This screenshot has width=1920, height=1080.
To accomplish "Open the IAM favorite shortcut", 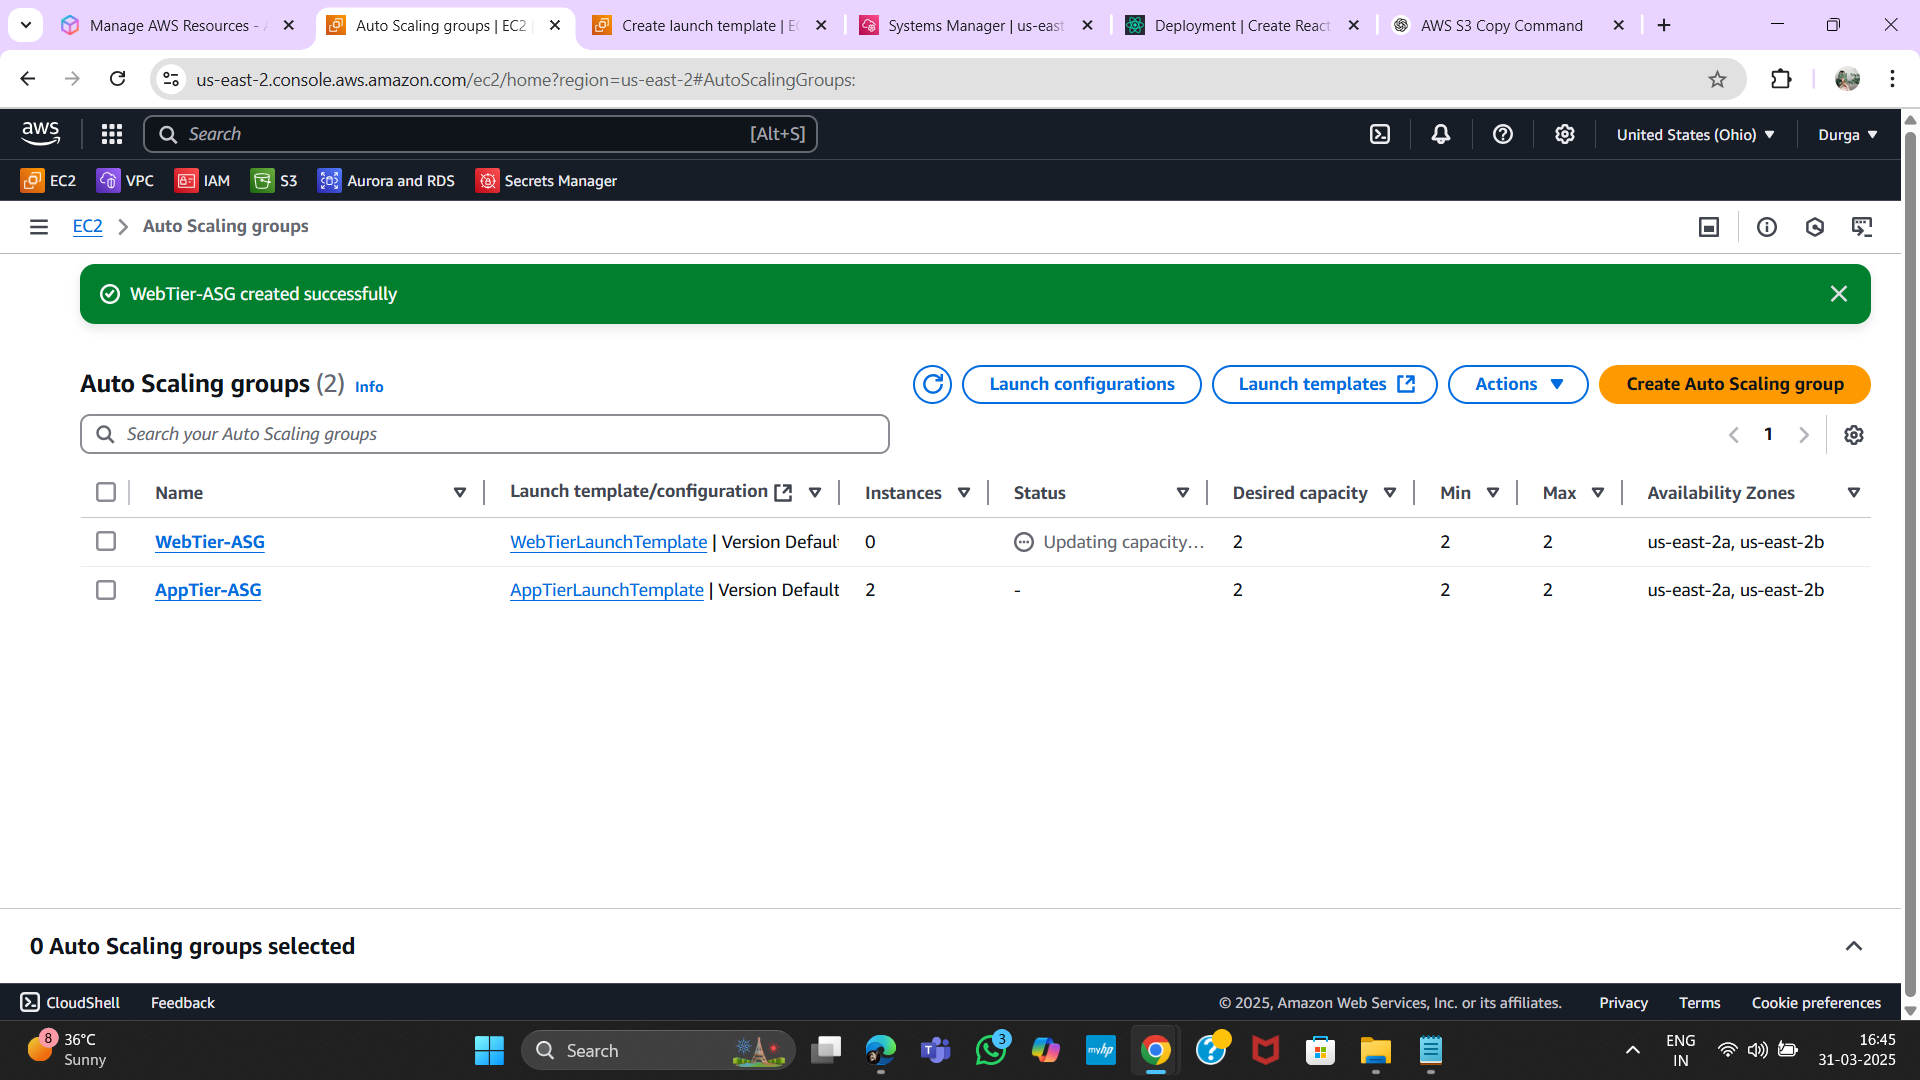I will pyautogui.click(x=202, y=181).
